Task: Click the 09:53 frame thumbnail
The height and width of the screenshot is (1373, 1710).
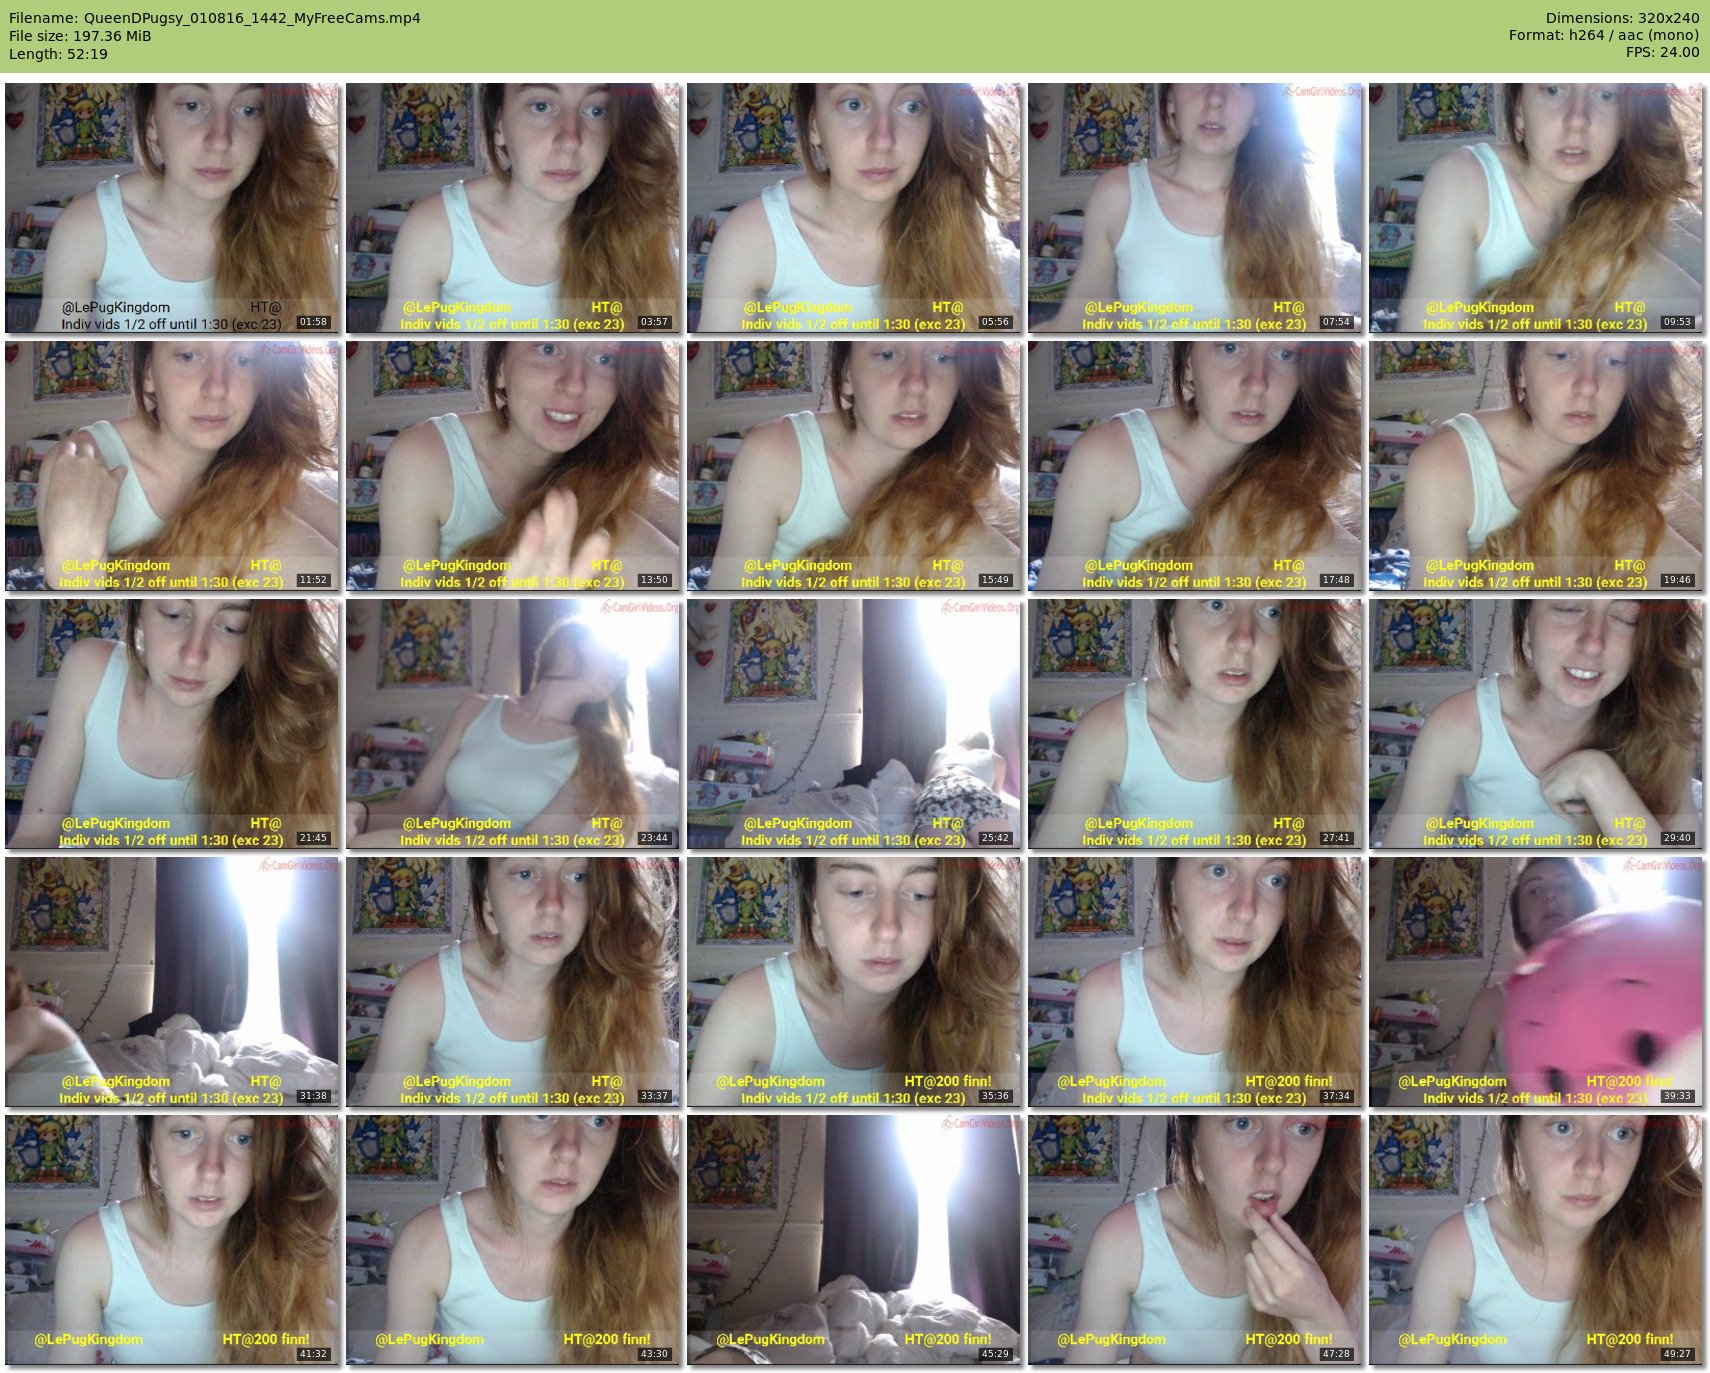Action: click(x=1536, y=208)
